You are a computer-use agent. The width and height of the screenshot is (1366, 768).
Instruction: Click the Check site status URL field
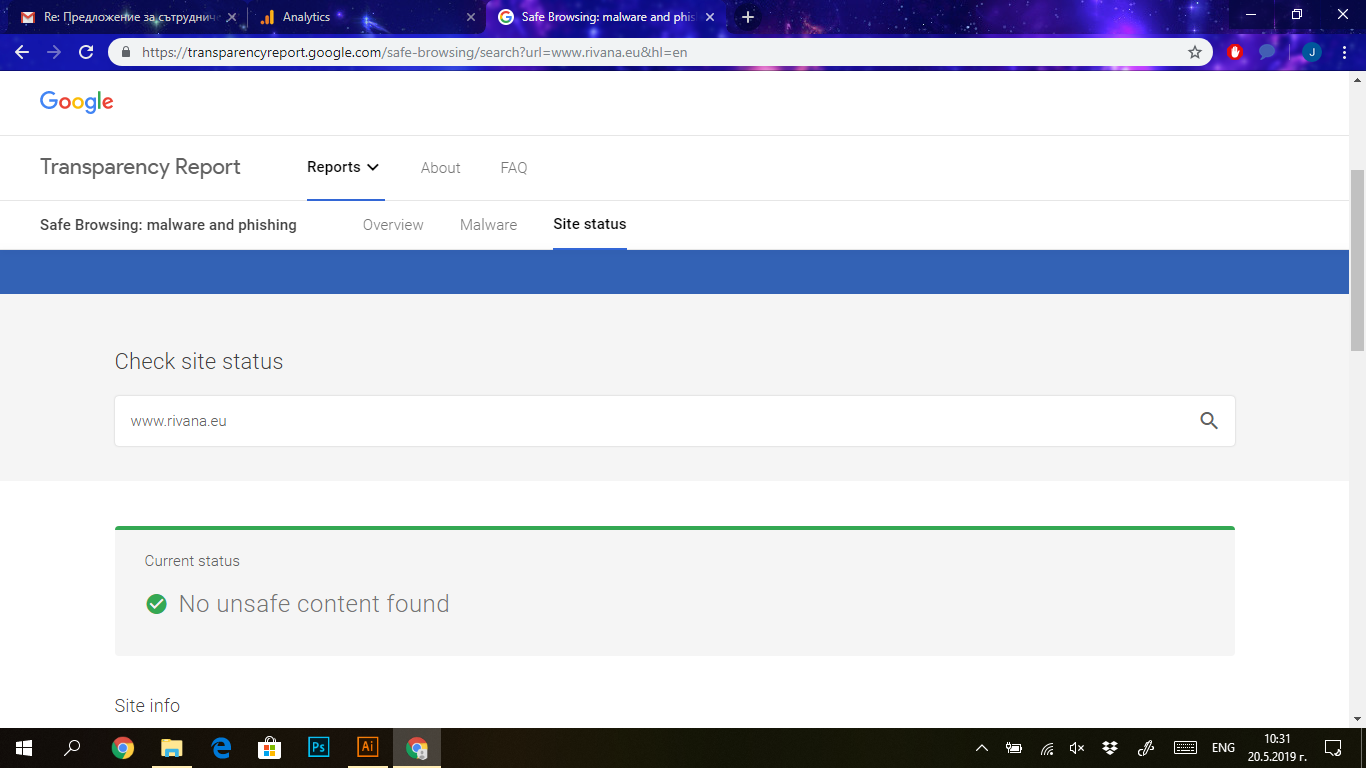pos(650,421)
